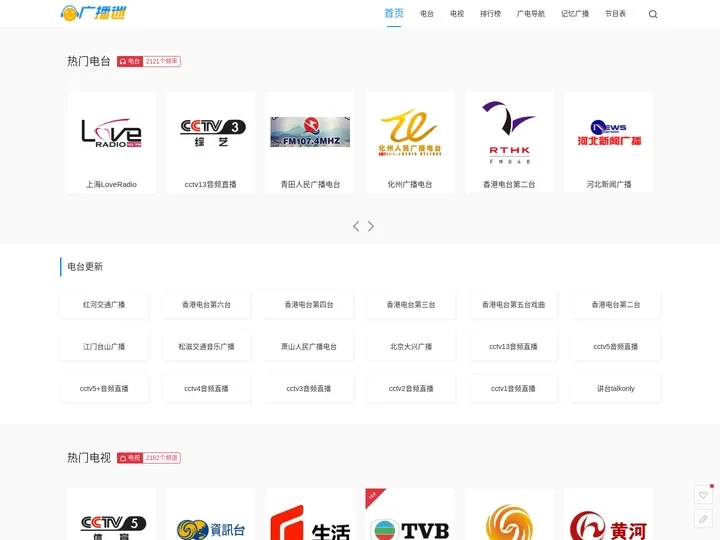Screen dimensions: 720x540
Task: Open 松滋交通音乐广播 link
Action: coord(207,347)
